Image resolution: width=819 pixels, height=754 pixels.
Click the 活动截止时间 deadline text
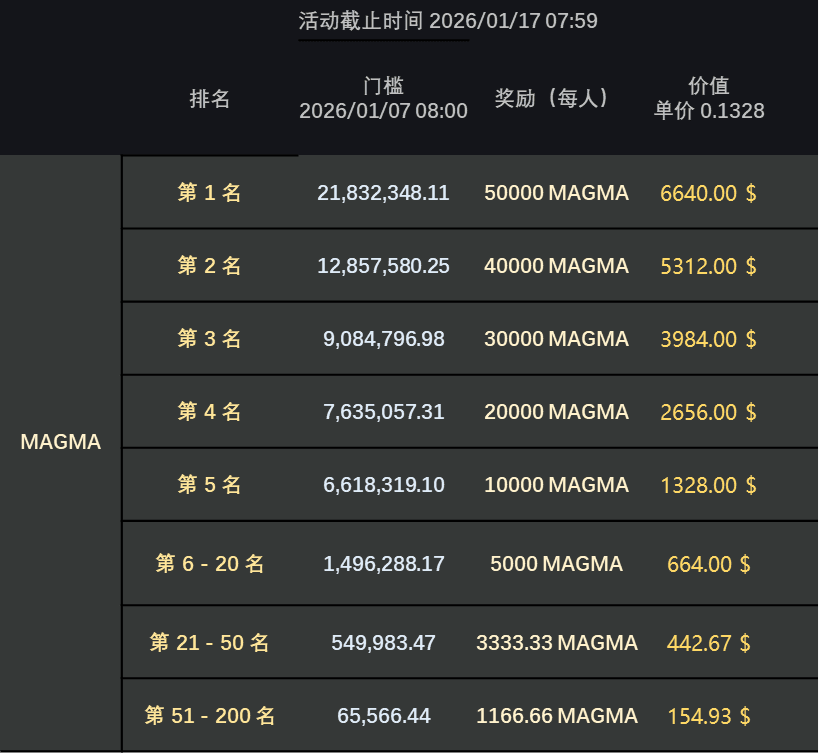[448, 21]
